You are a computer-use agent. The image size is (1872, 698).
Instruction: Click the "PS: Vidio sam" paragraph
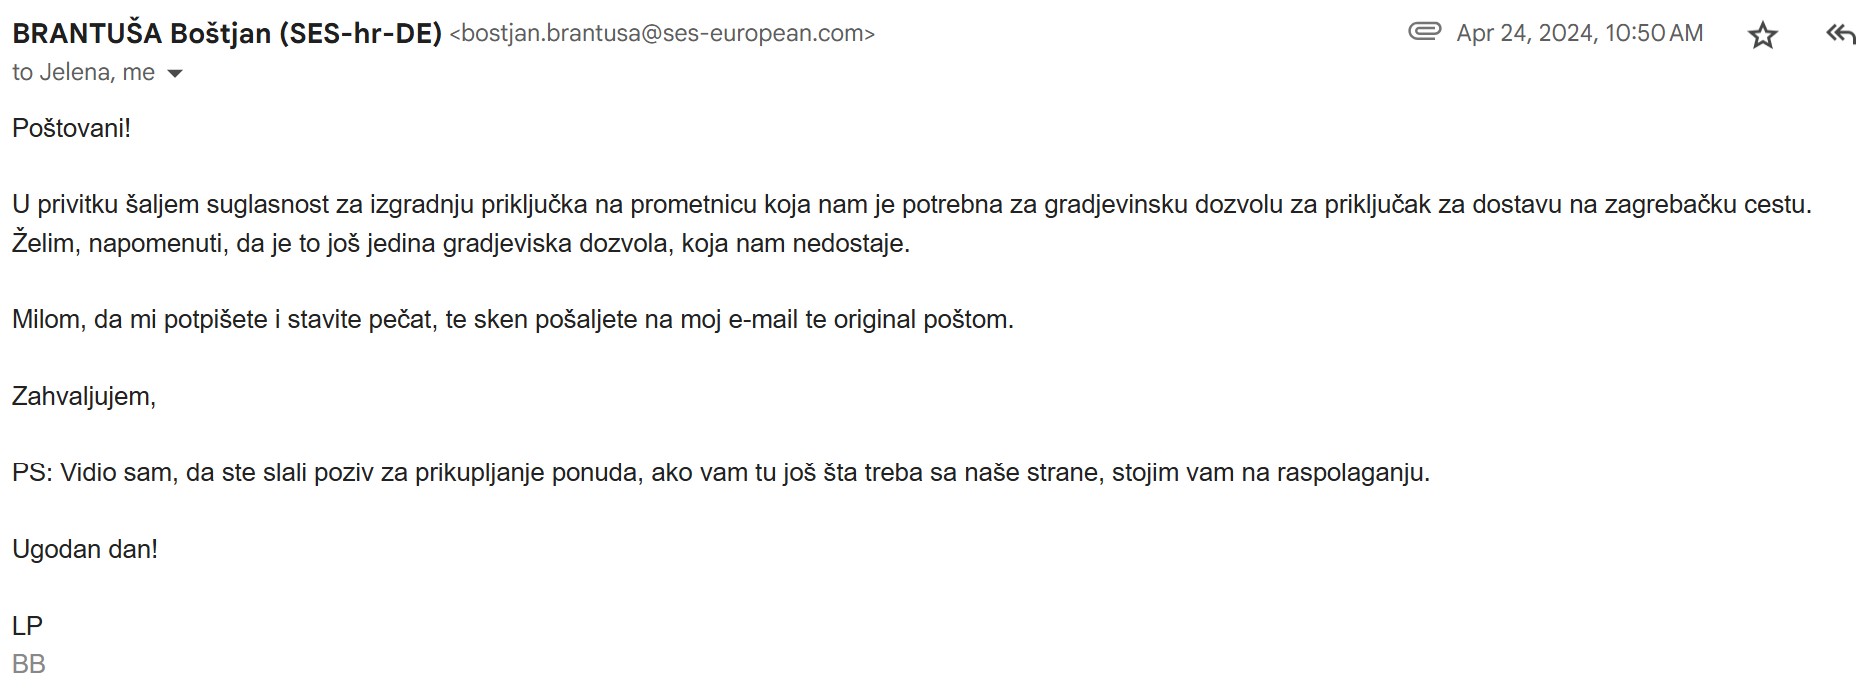tap(721, 472)
